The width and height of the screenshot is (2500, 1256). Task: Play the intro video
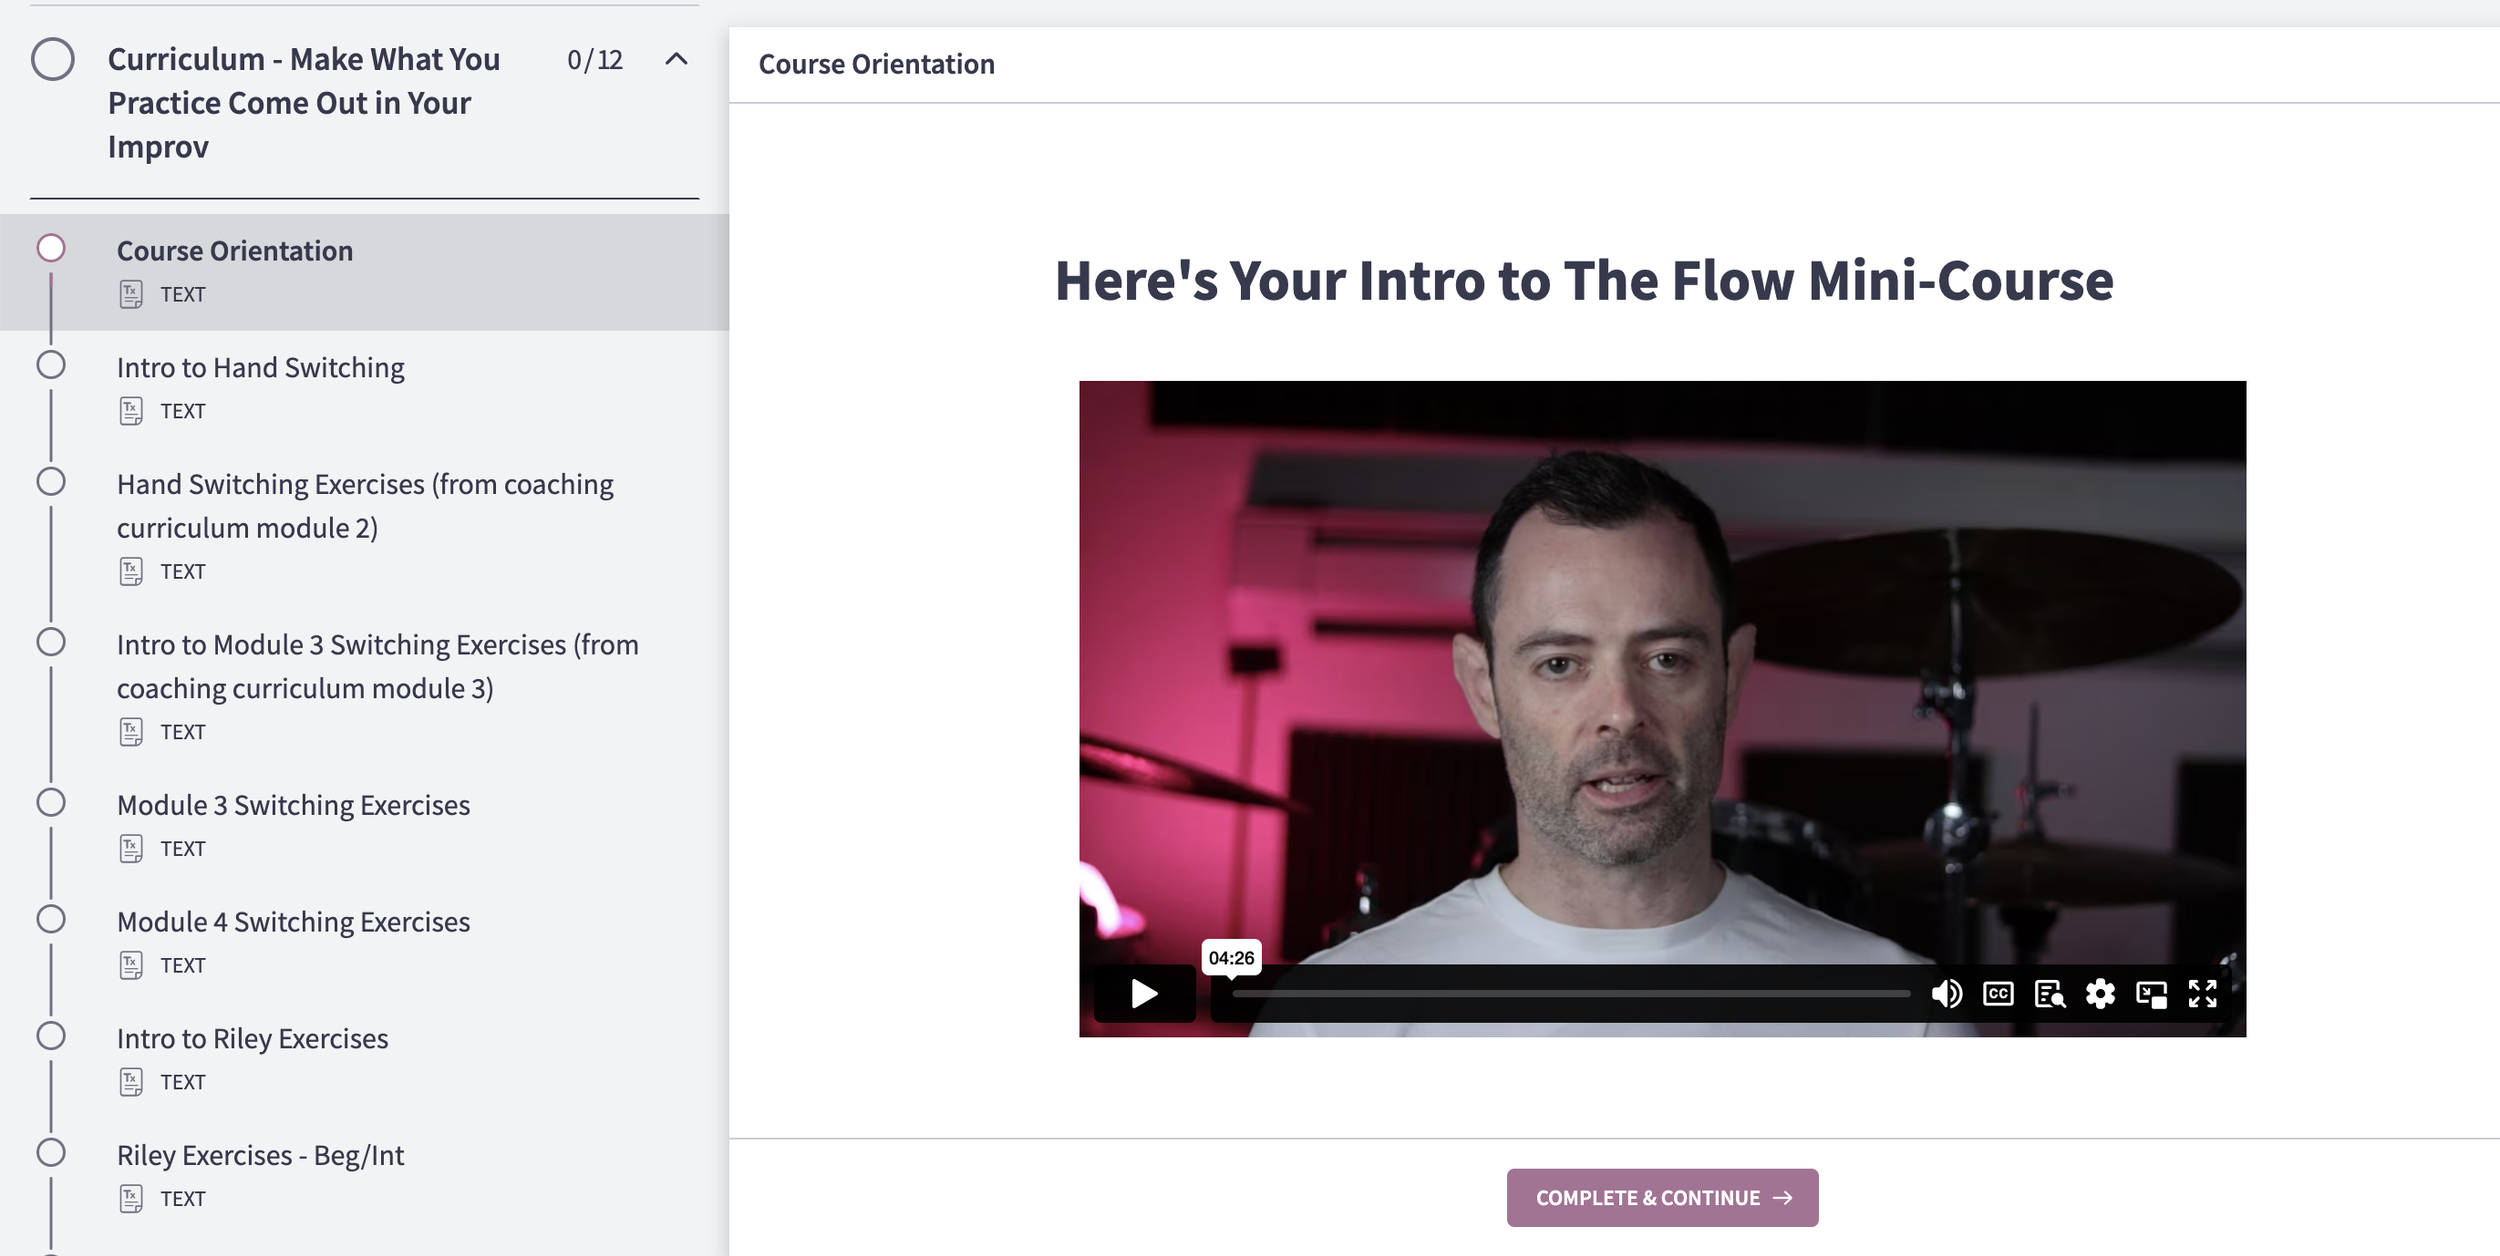1144,994
